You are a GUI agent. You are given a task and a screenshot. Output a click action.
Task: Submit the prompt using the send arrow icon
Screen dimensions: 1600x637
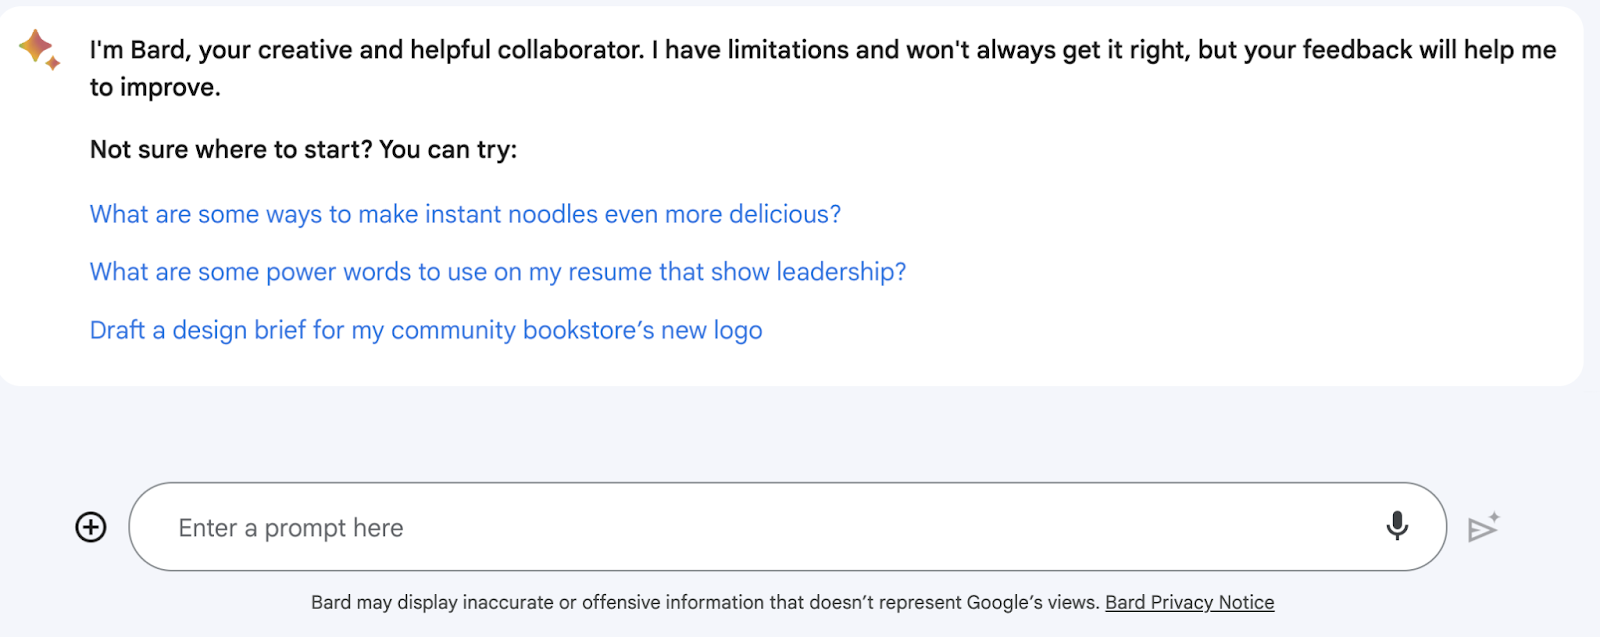[x=1482, y=529]
